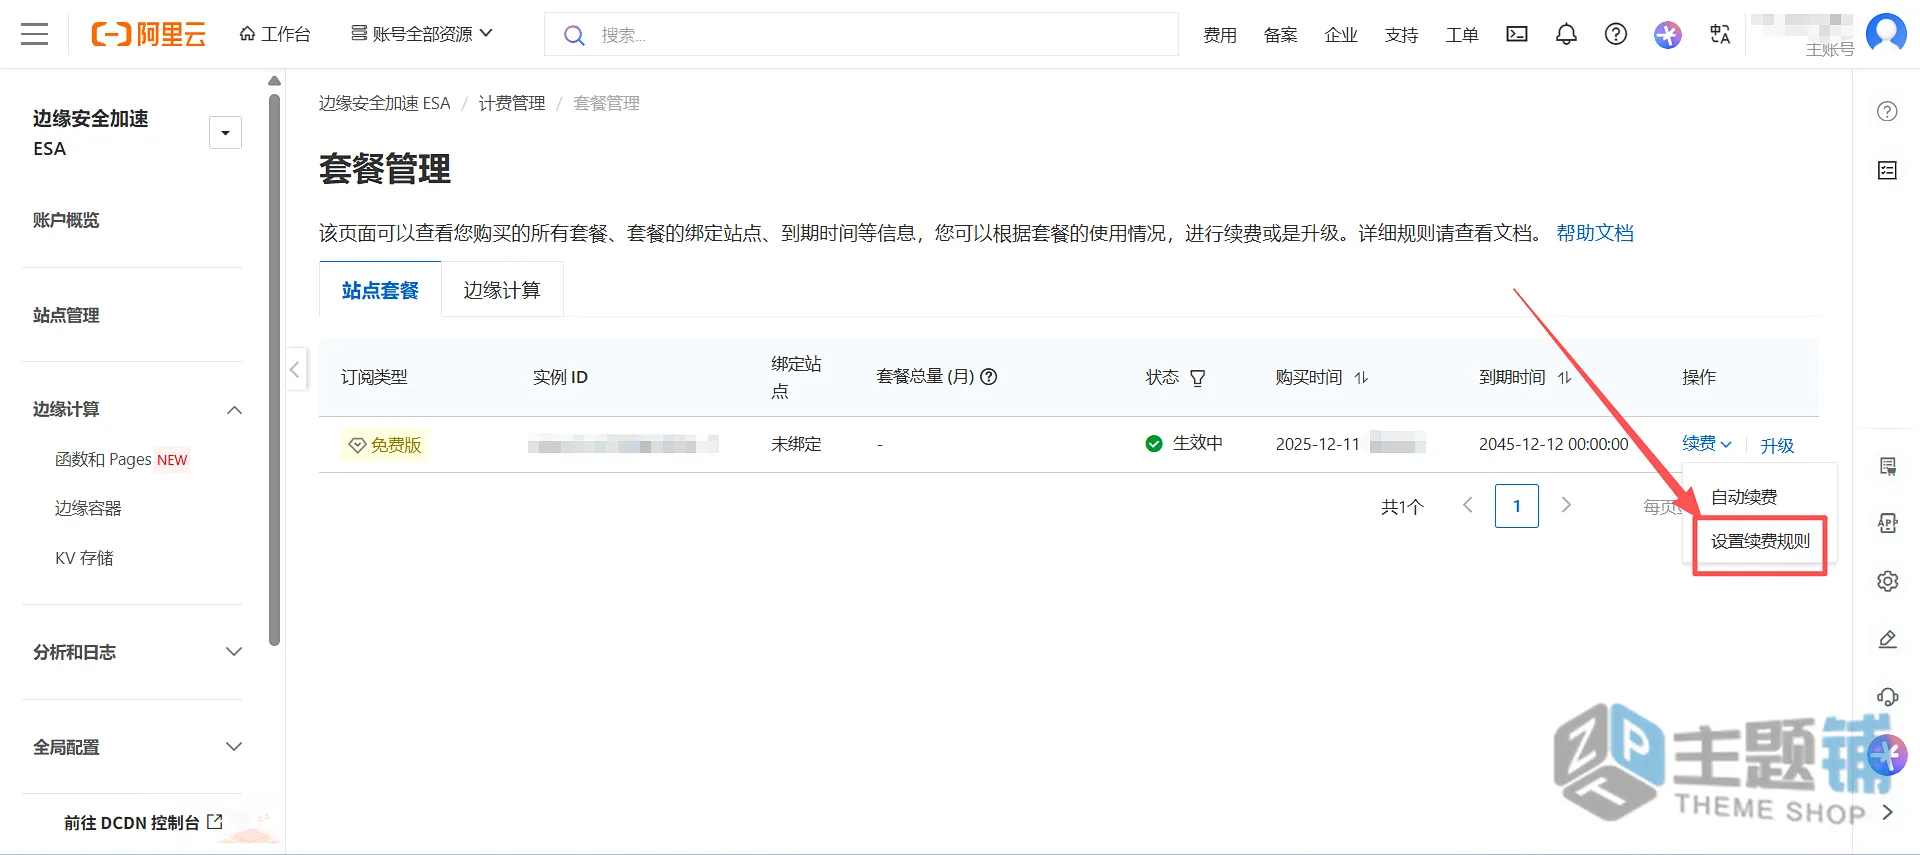The width and height of the screenshot is (1920, 855).
Task: Open the help question mark in top bar
Action: (x=1616, y=34)
